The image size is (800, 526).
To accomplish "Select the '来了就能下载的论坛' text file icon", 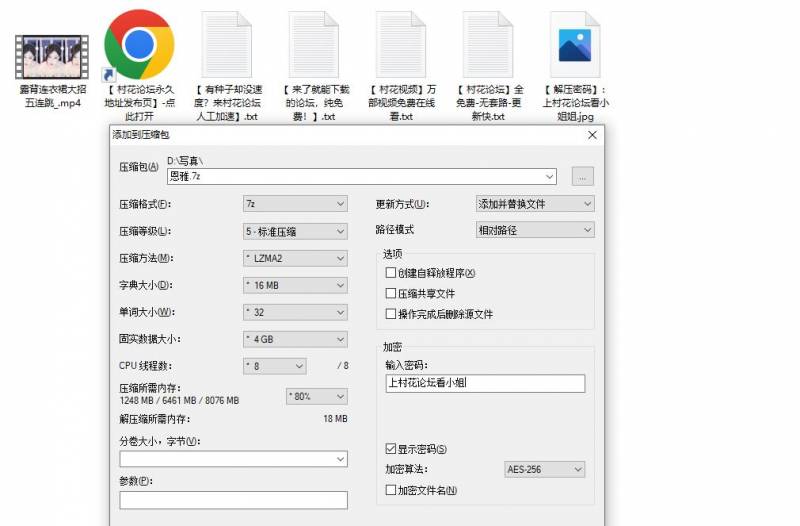I will coord(313,45).
